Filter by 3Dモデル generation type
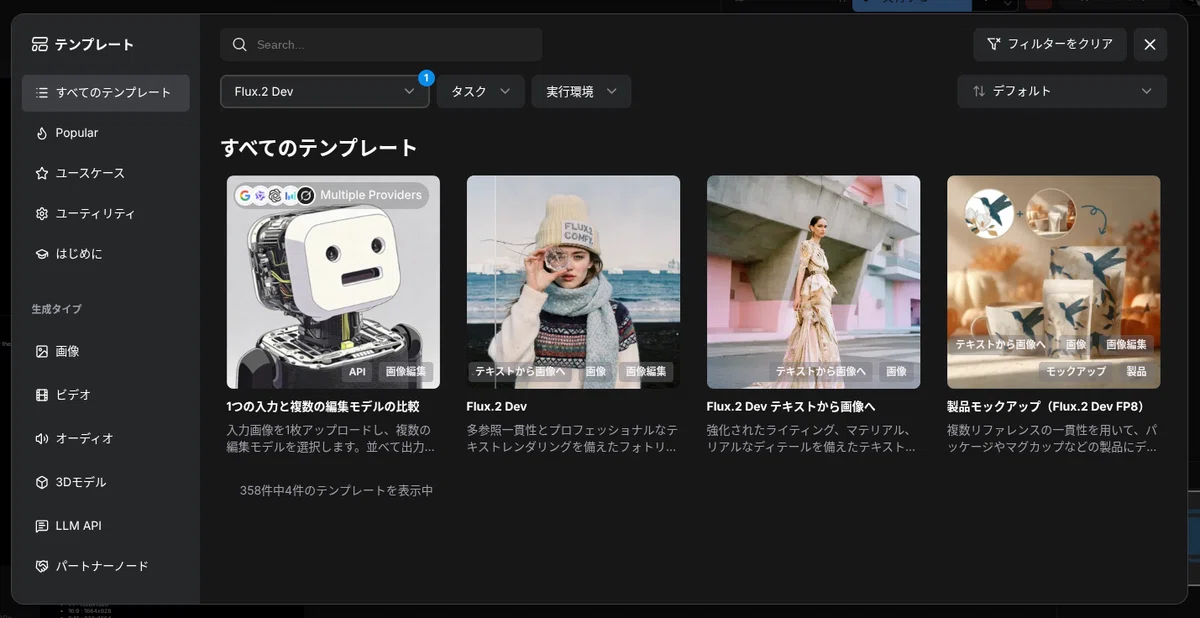This screenshot has height=618, width=1200. click(106, 482)
